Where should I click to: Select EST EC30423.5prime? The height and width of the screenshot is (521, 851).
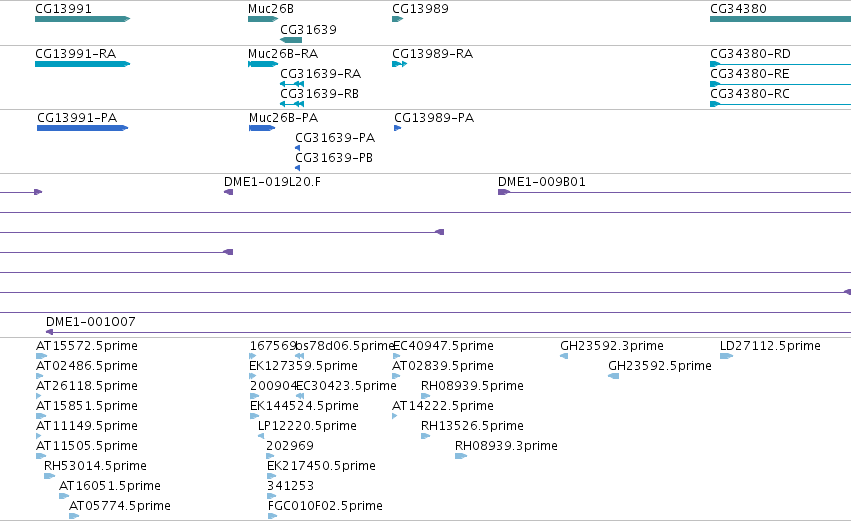pos(346,386)
